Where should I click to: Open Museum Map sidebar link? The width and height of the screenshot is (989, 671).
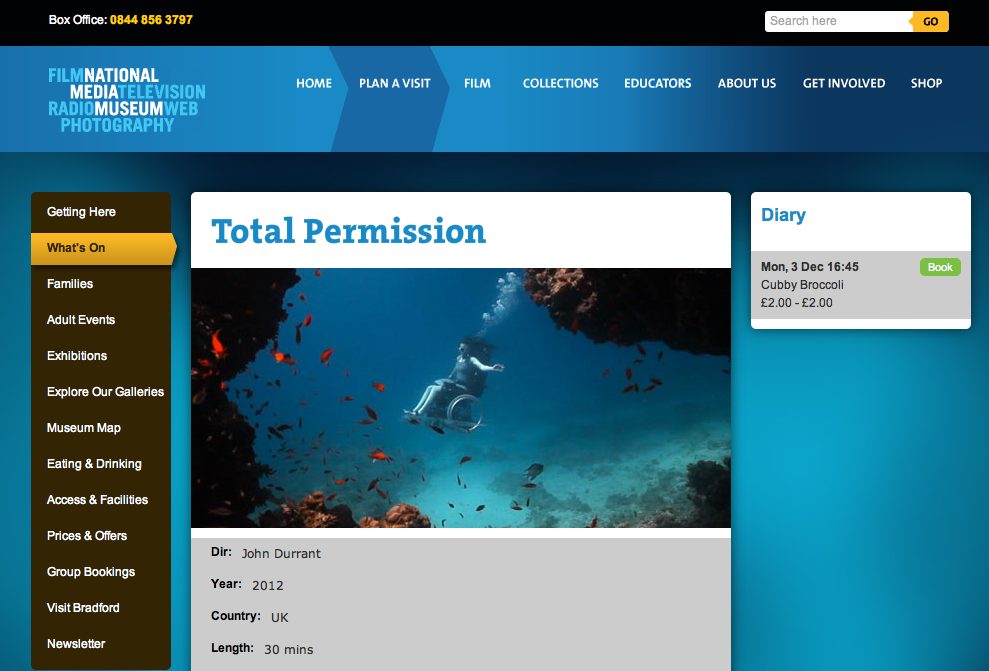coord(84,428)
